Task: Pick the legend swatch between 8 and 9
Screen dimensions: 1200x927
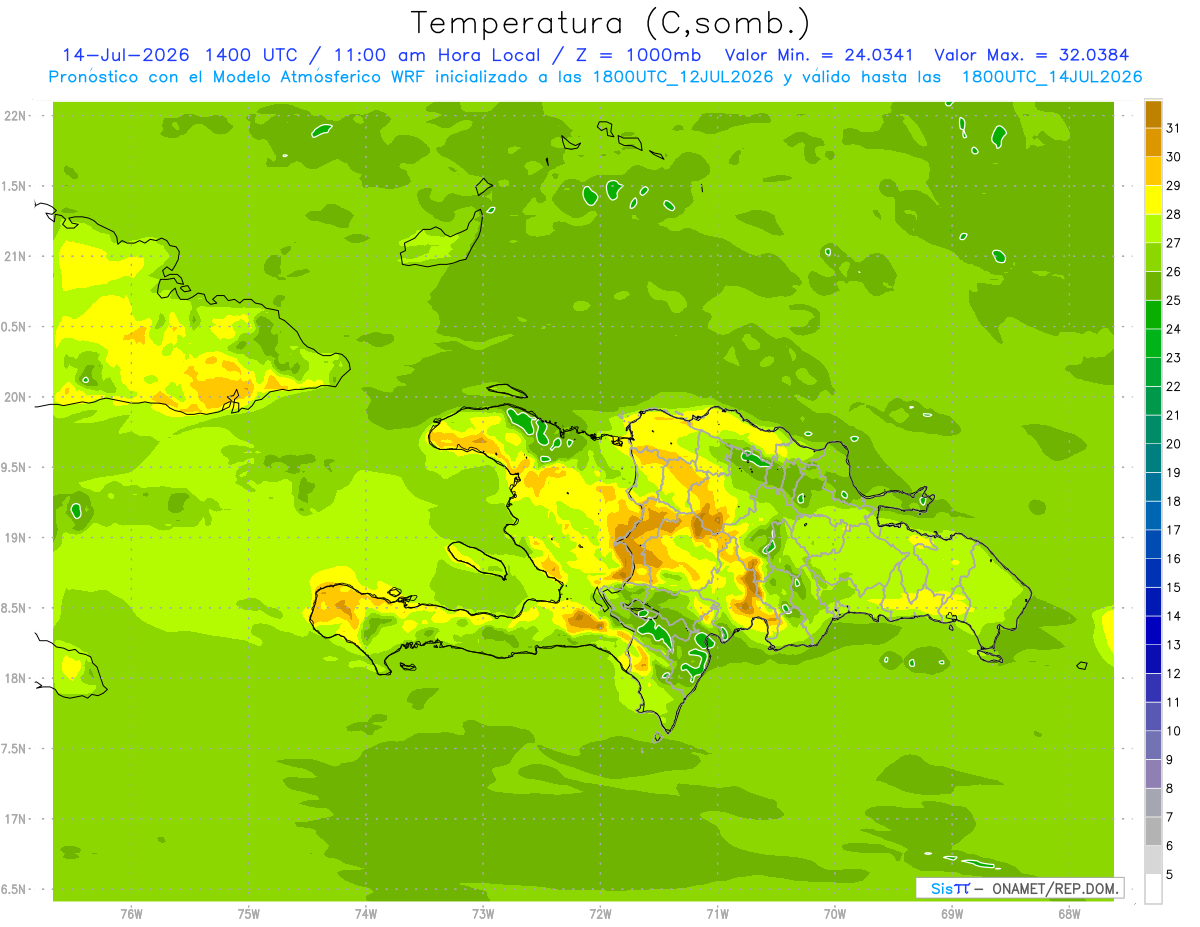Action: point(1153,774)
